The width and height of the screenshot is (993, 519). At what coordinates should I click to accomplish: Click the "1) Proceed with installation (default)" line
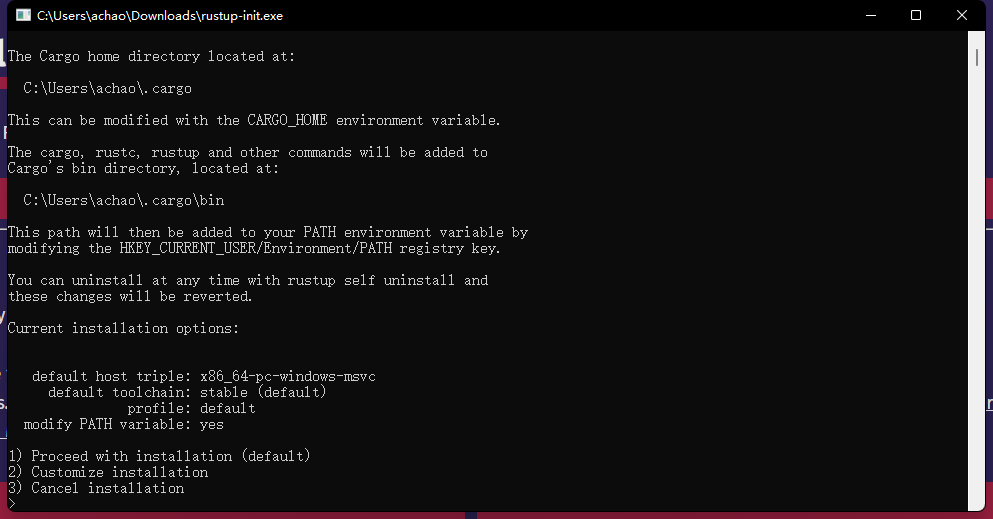(160, 456)
